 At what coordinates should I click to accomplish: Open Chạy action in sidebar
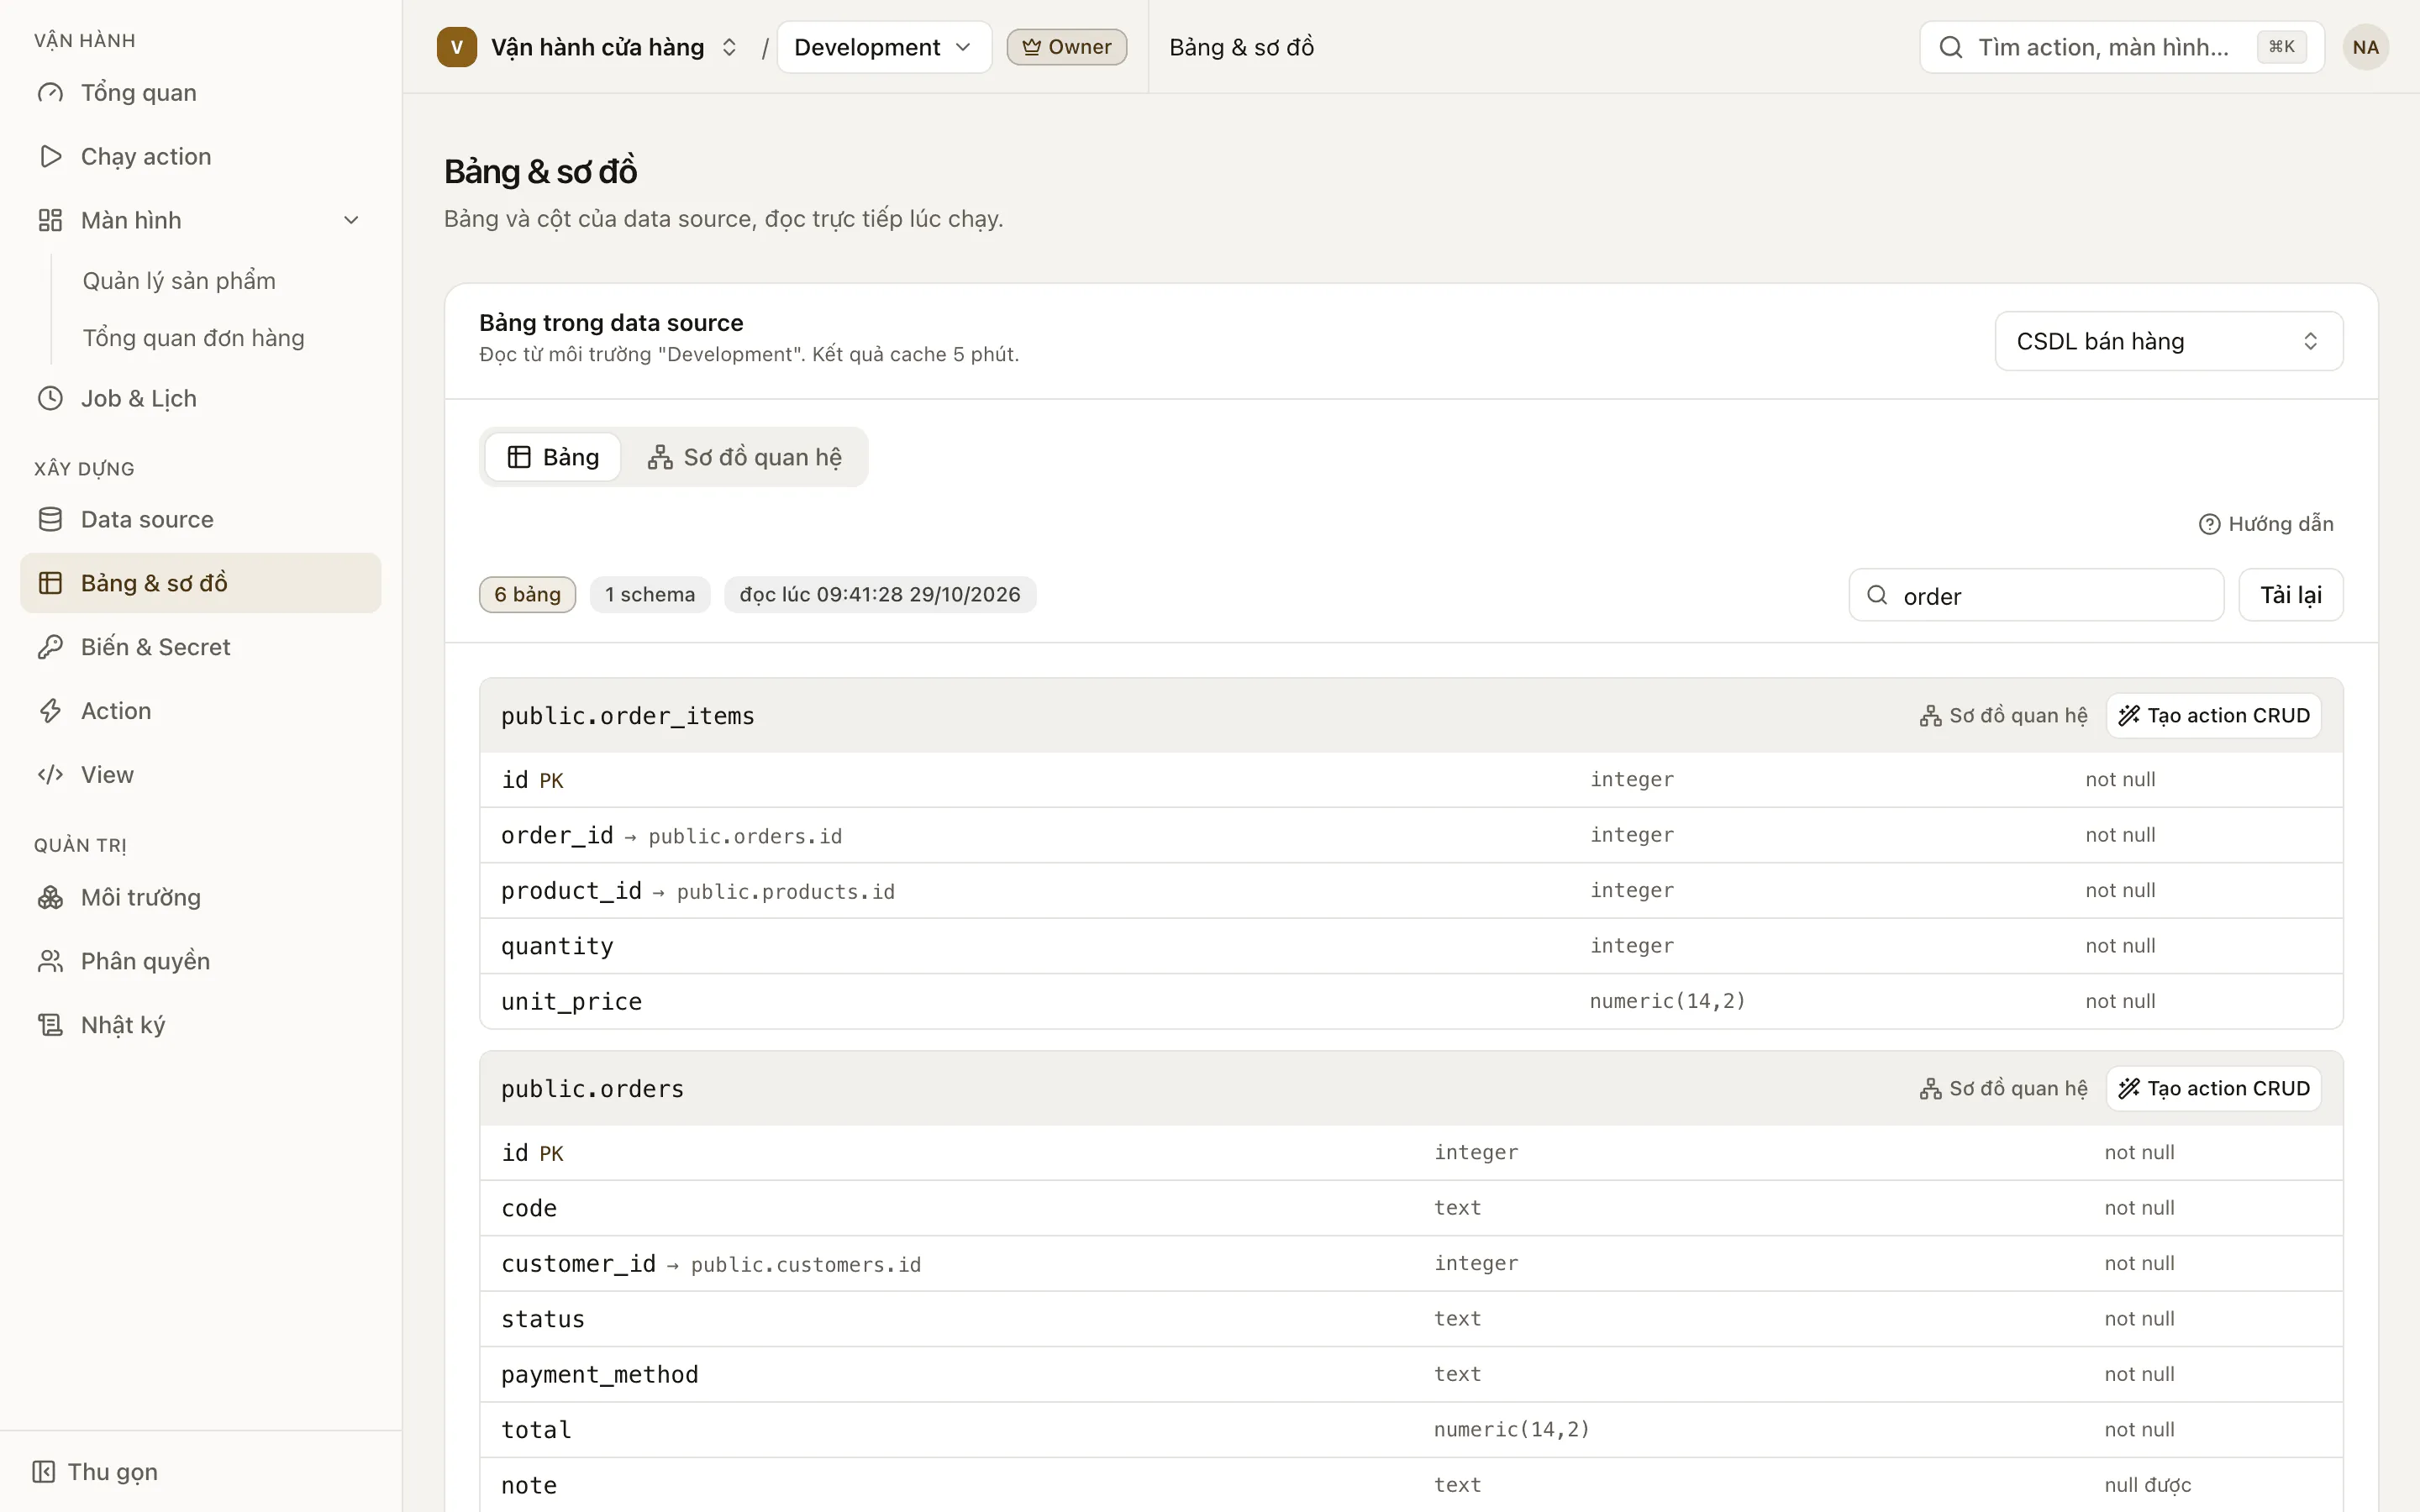coord(200,157)
